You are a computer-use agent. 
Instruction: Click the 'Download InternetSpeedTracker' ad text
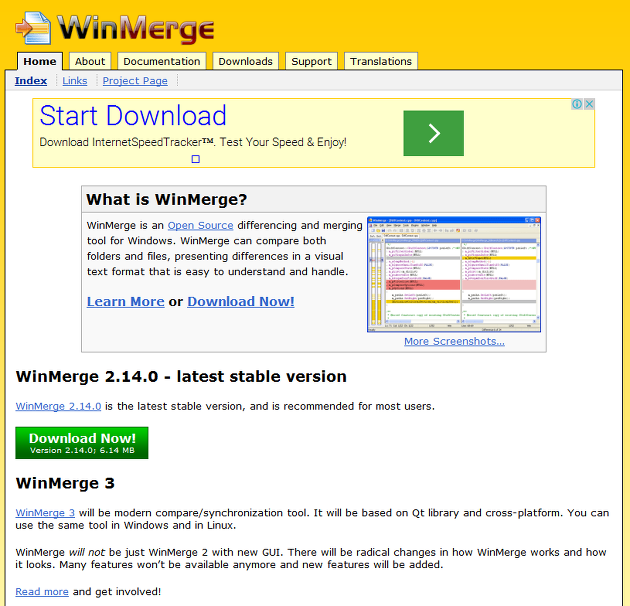click(x=193, y=142)
